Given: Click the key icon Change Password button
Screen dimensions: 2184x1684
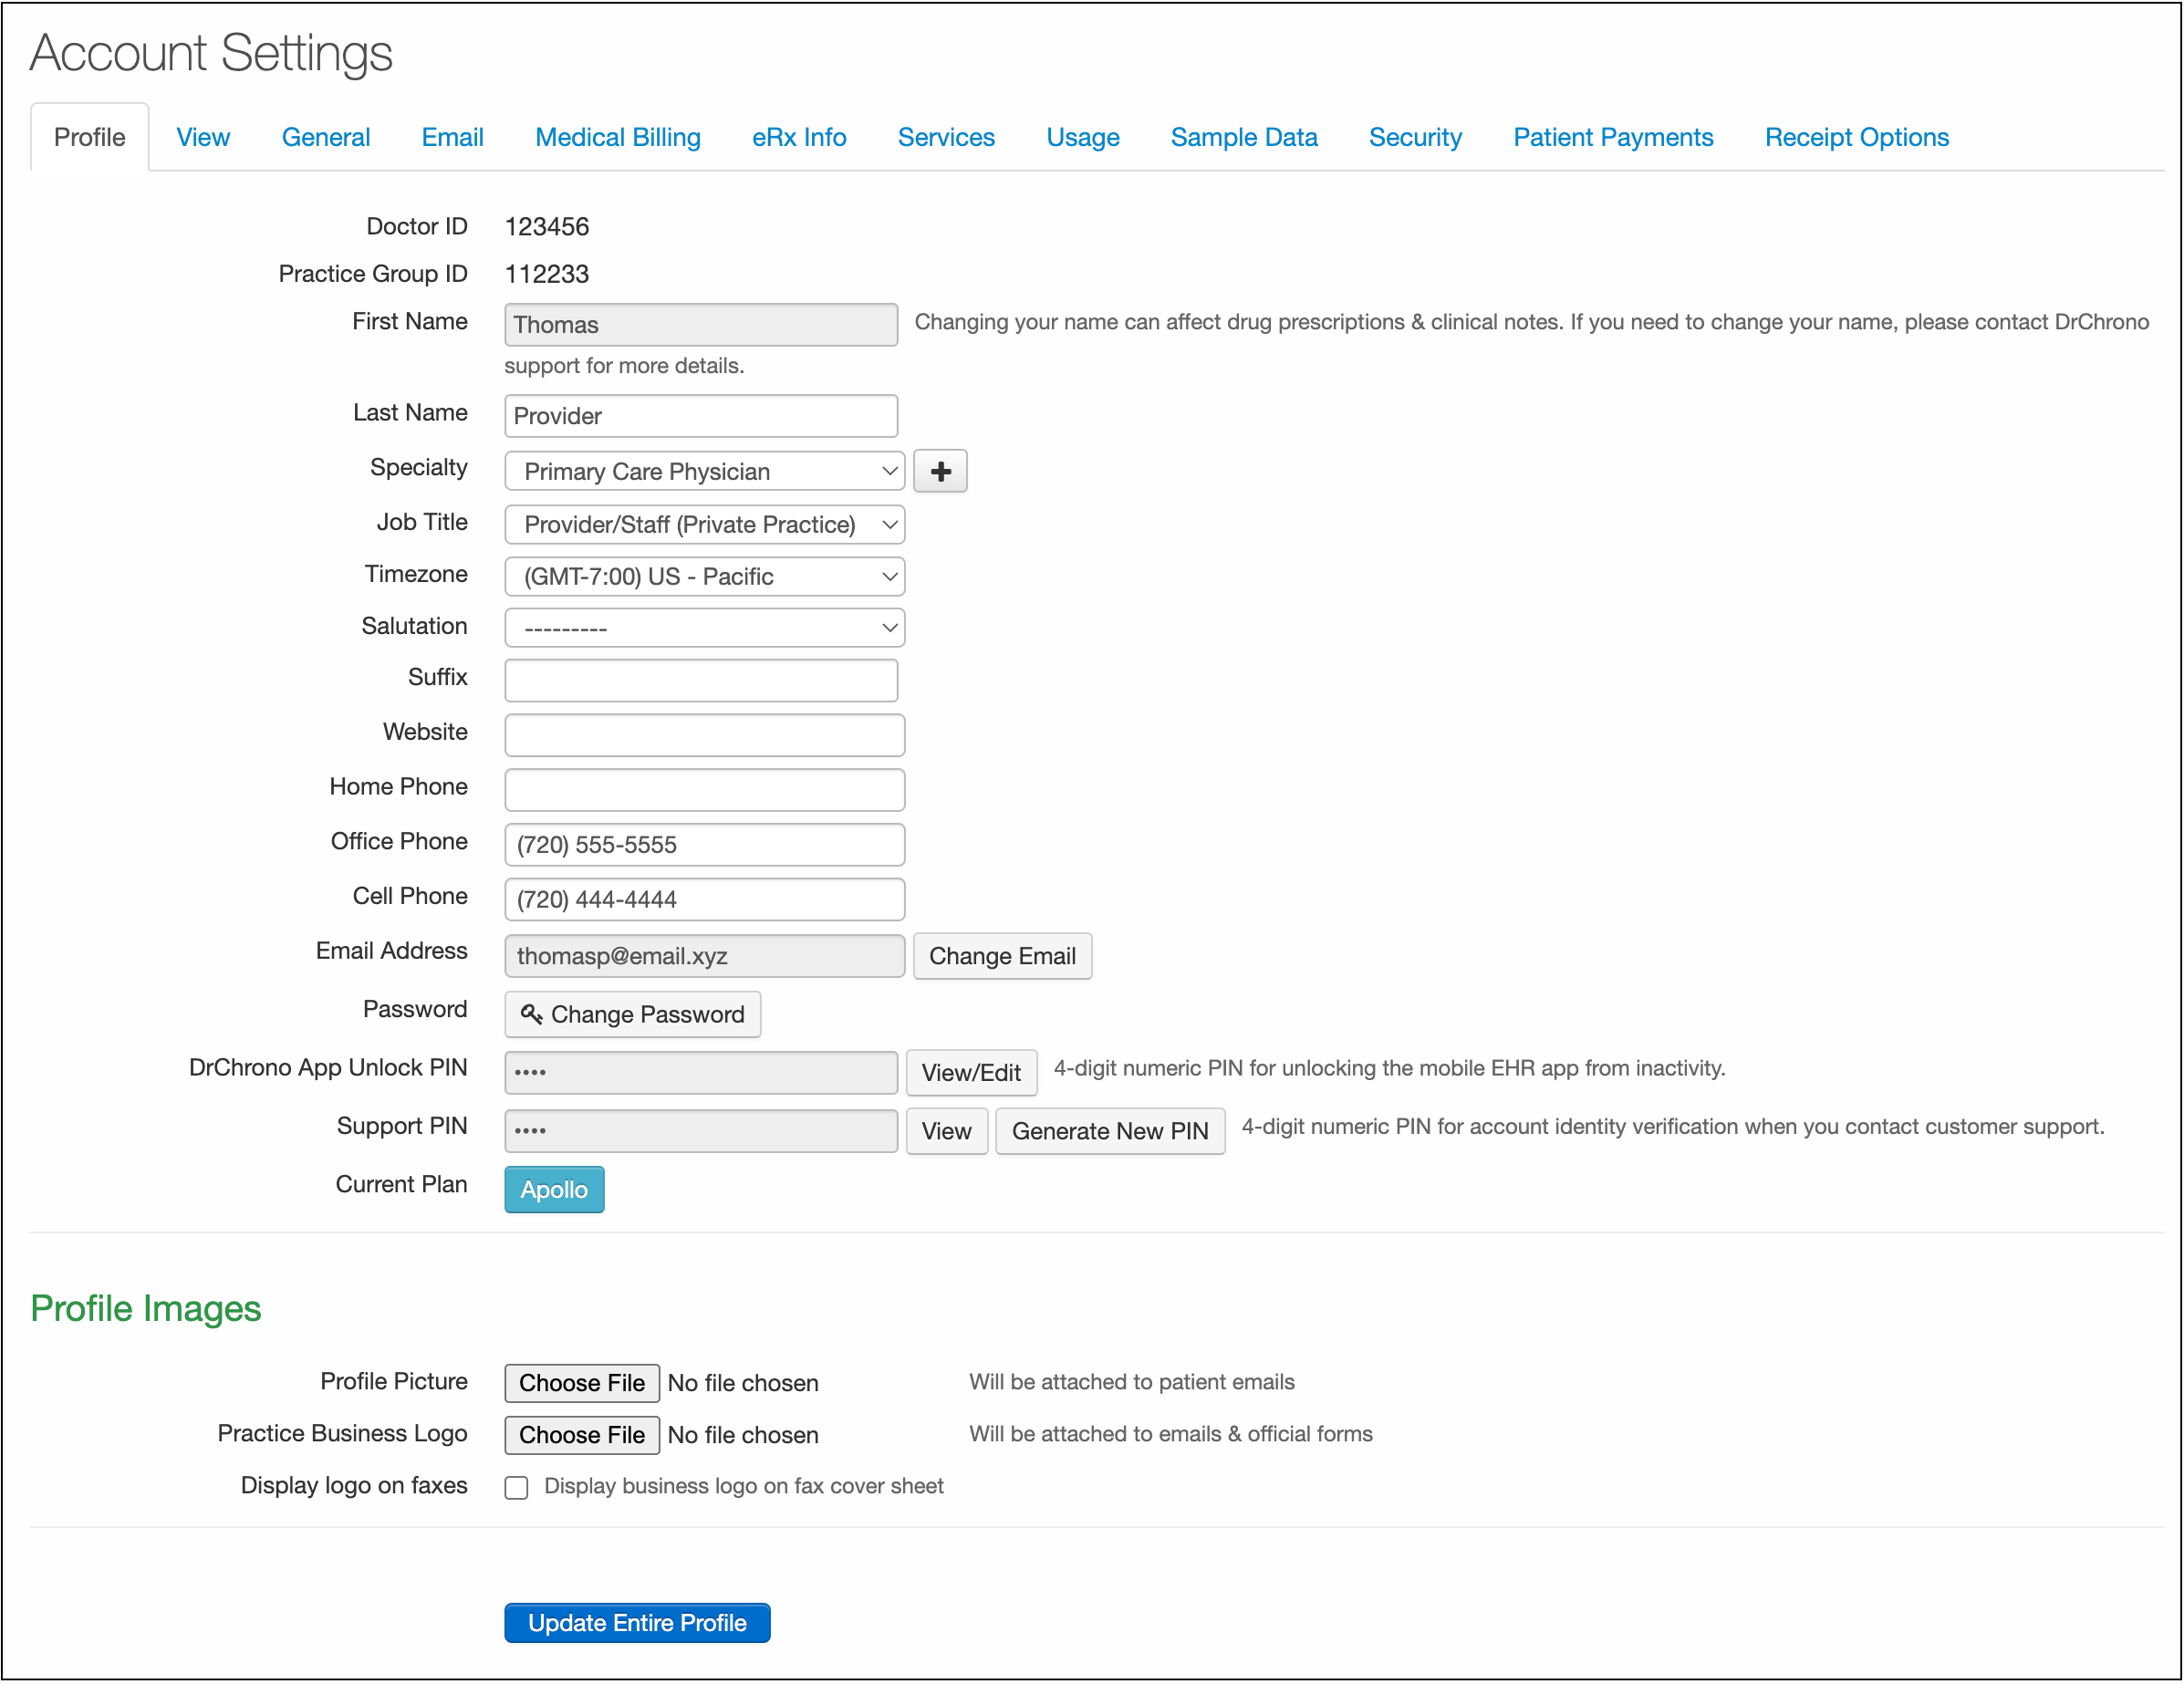Looking at the screenshot, I should click(x=632, y=1014).
